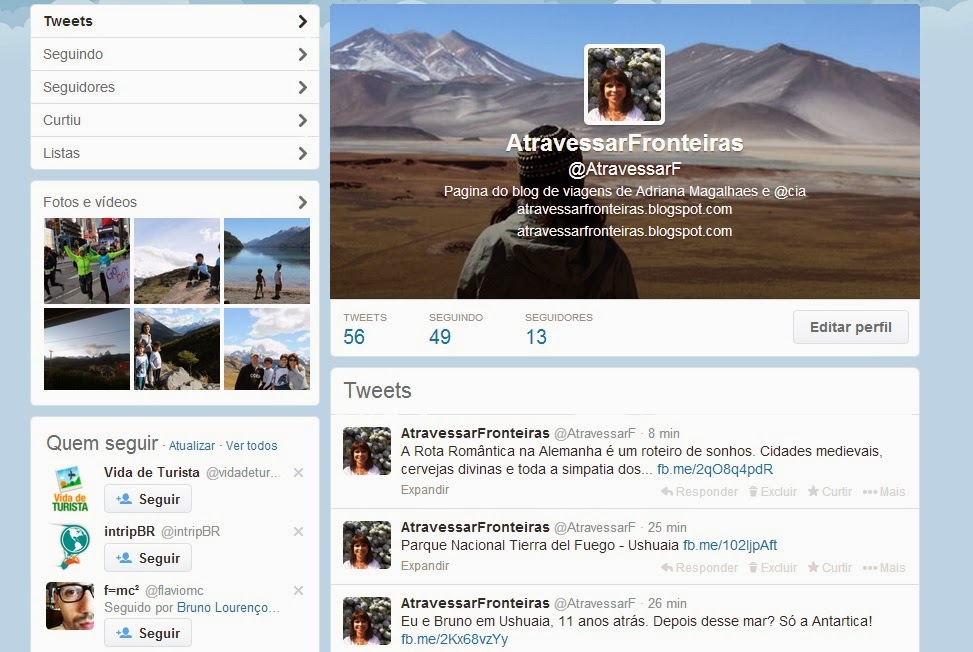Open the group photo with snowy peaks
Screen dimensions: 973x652
click(267, 349)
